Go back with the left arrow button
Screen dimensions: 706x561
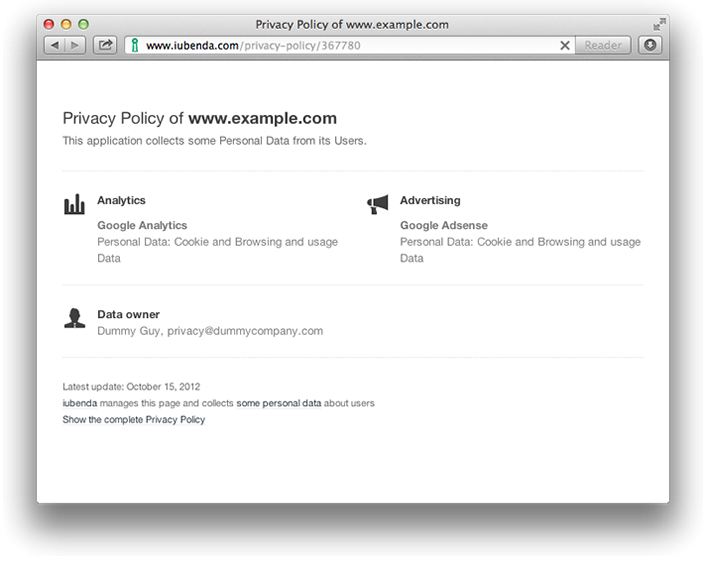tap(54, 45)
